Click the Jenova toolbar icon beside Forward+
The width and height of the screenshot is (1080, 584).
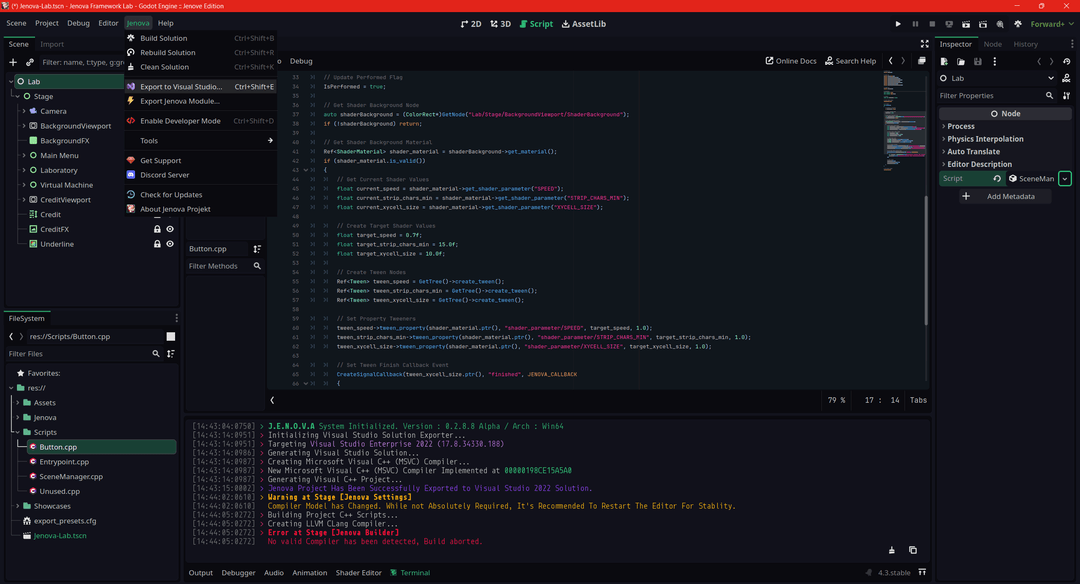(1018, 24)
